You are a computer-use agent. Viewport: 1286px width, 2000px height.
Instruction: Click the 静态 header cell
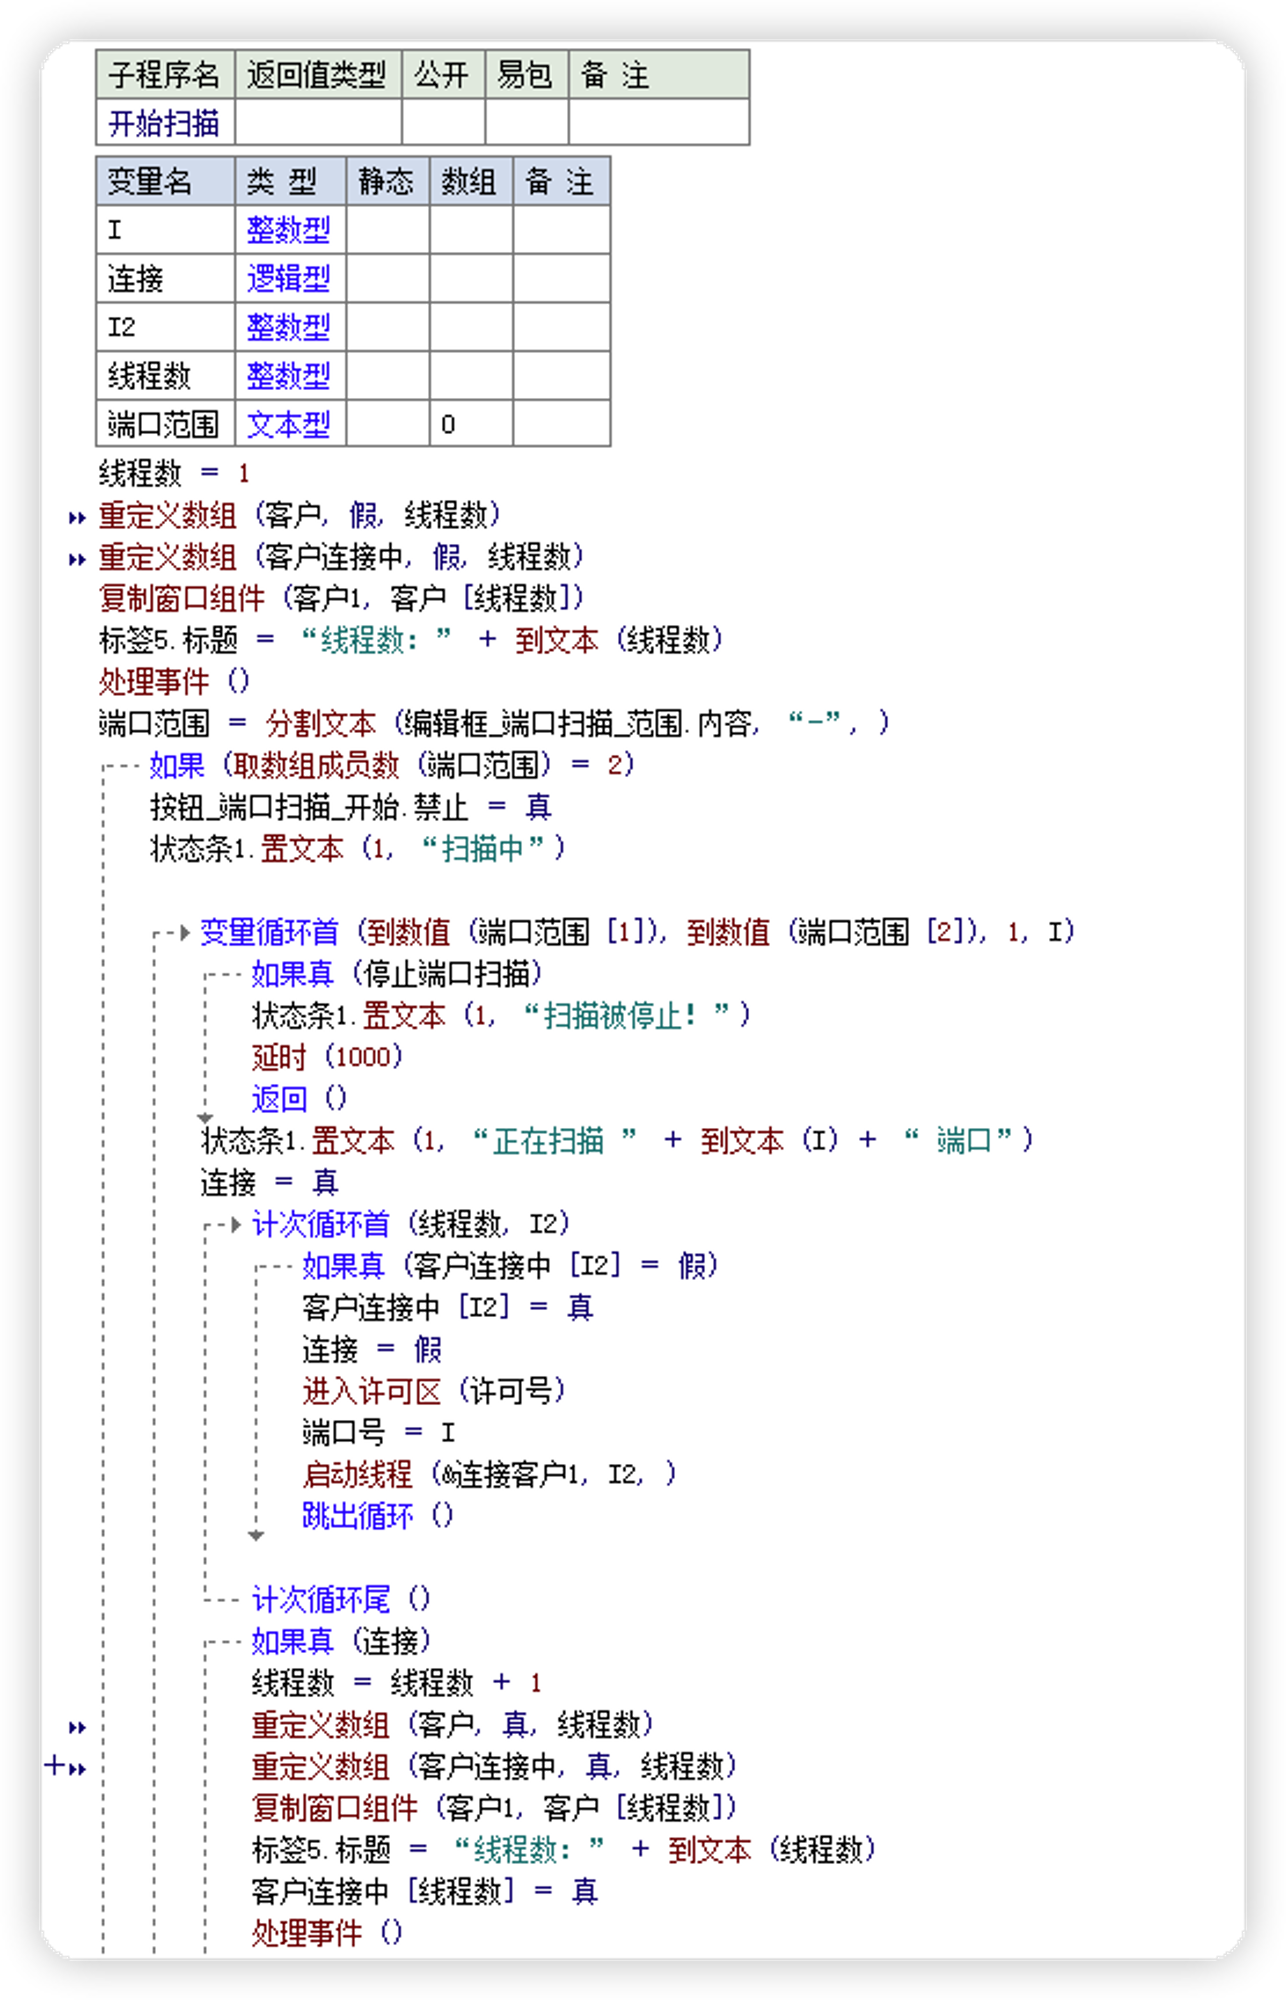click(388, 181)
